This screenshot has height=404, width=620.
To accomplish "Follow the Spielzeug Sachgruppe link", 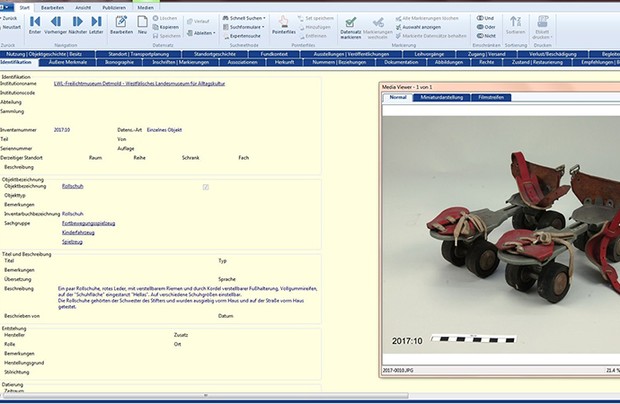I will click(x=72, y=242).
